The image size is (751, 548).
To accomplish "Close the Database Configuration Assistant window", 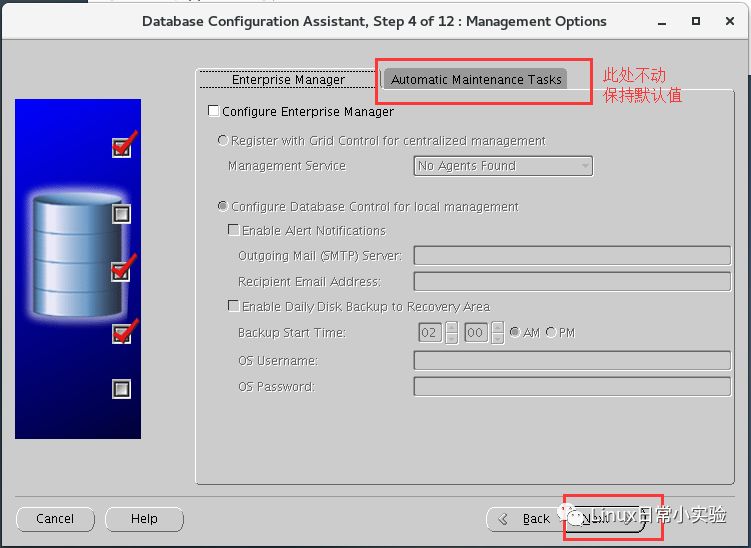I will pyautogui.click(x=730, y=21).
